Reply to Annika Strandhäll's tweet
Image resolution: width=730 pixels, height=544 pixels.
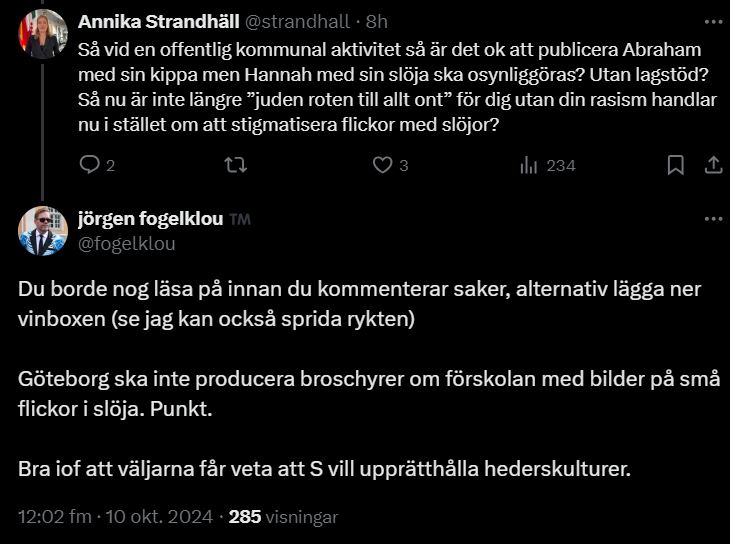[89, 165]
